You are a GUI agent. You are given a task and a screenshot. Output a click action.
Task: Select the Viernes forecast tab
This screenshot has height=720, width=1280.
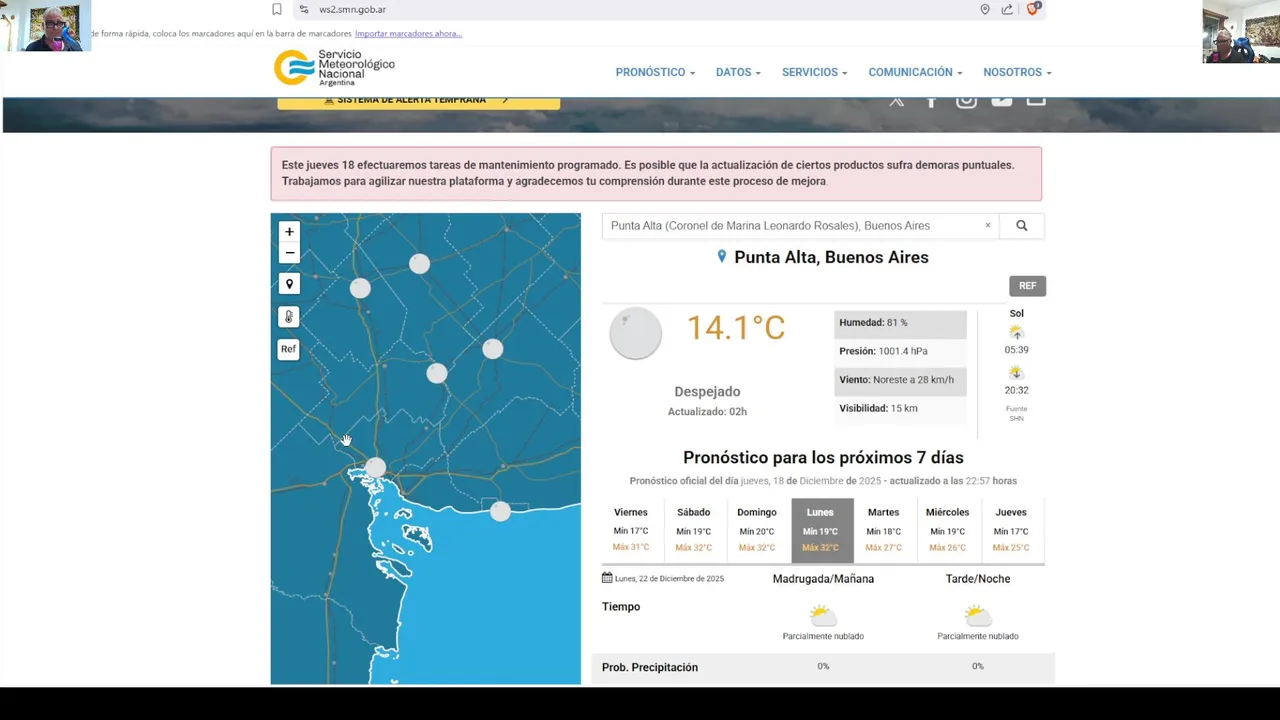pos(631,530)
